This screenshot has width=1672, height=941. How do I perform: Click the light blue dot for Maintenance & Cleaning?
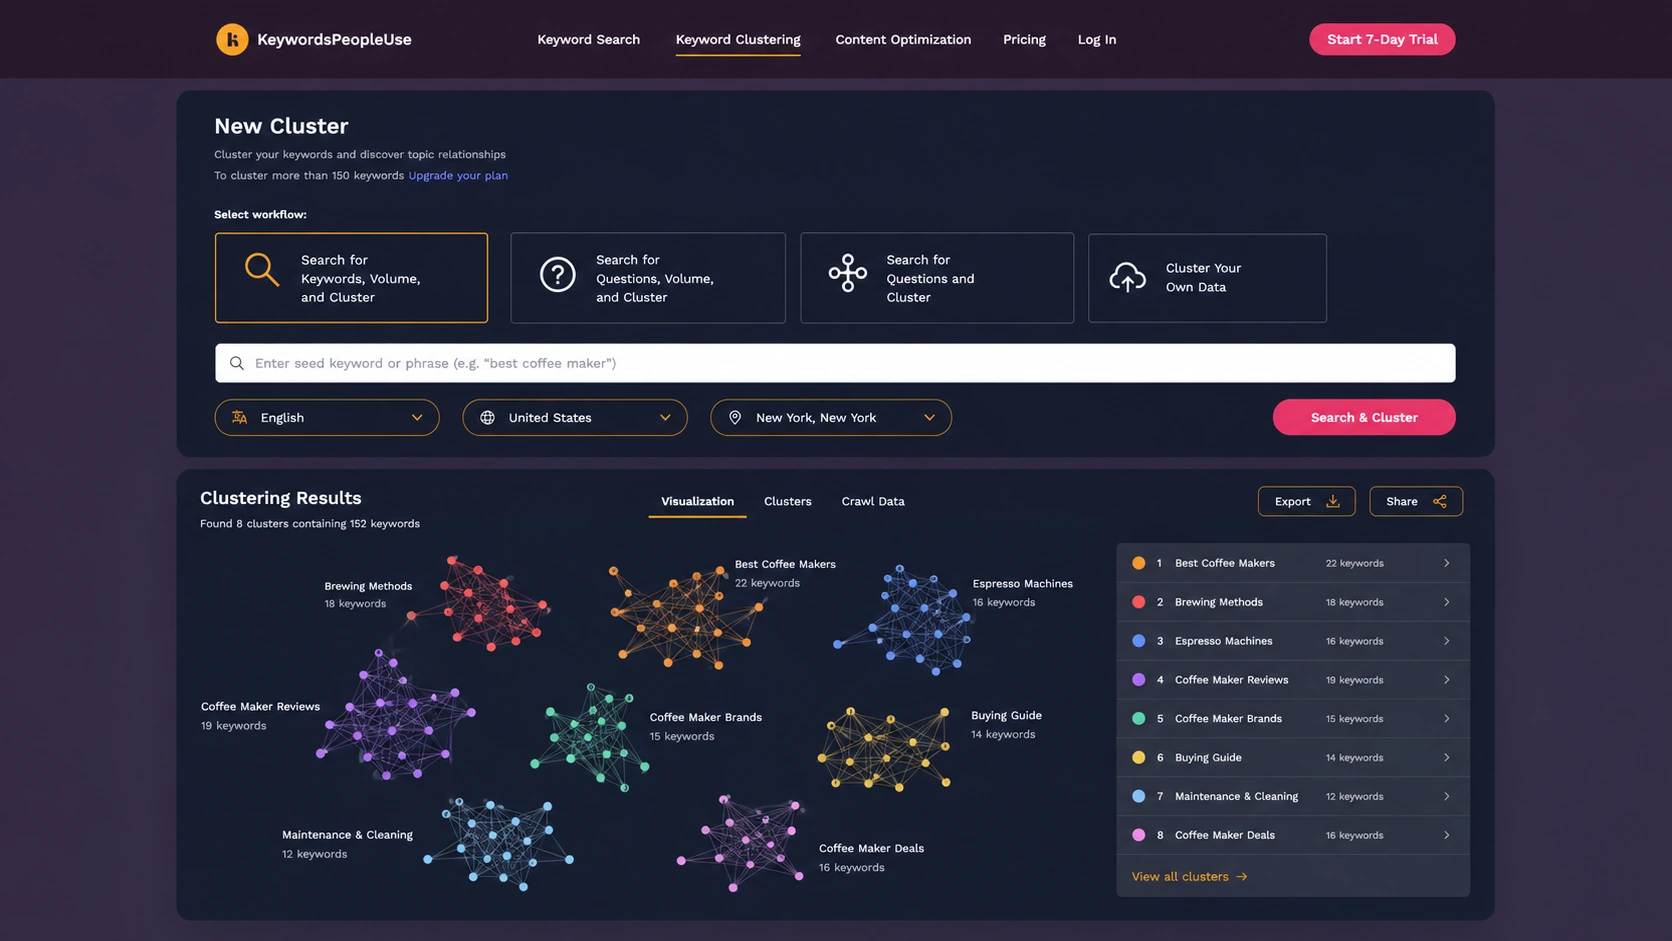1138,797
